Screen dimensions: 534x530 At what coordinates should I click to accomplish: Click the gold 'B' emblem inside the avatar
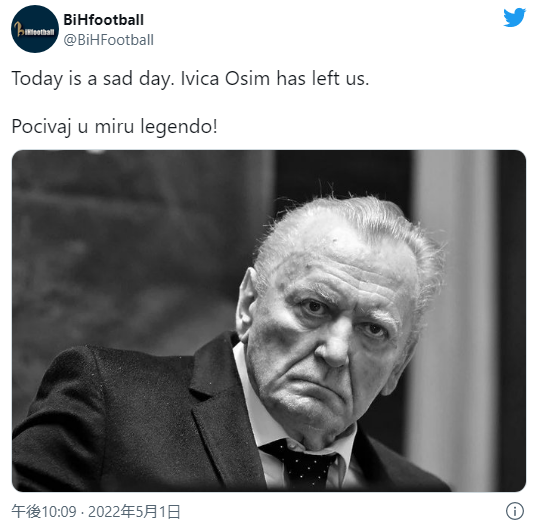(19, 29)
